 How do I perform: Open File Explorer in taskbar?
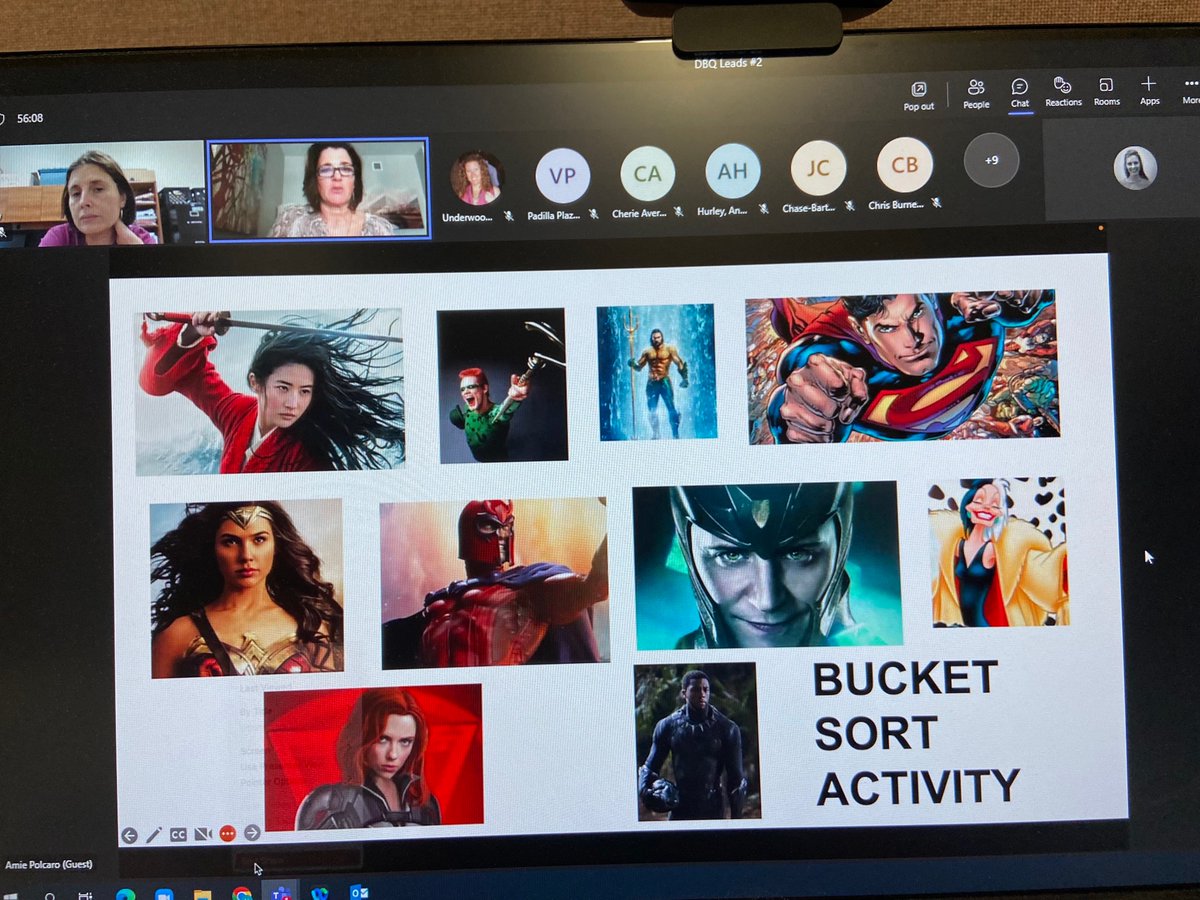(203, 894)
